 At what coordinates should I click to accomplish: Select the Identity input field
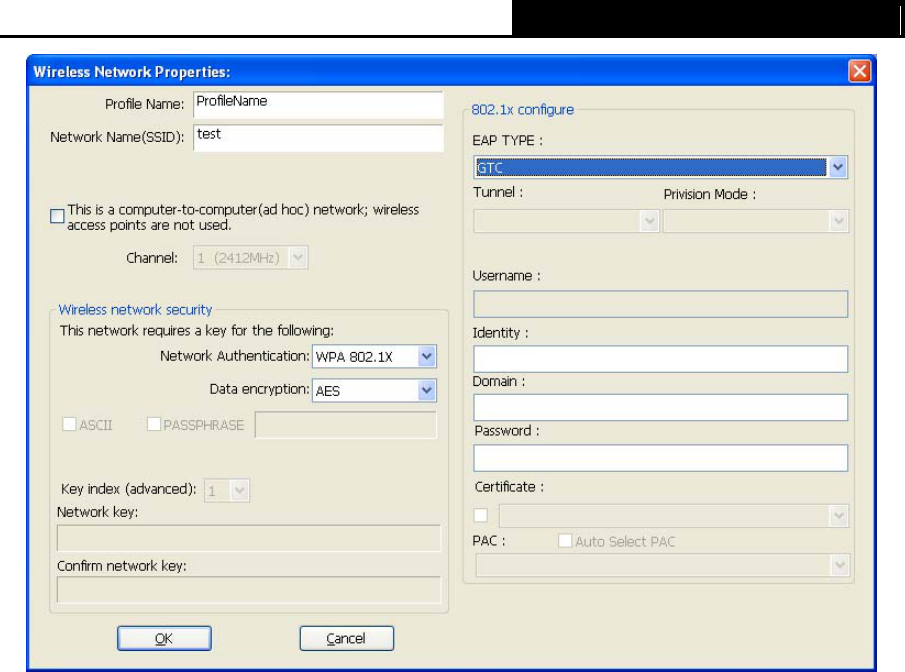660,359
